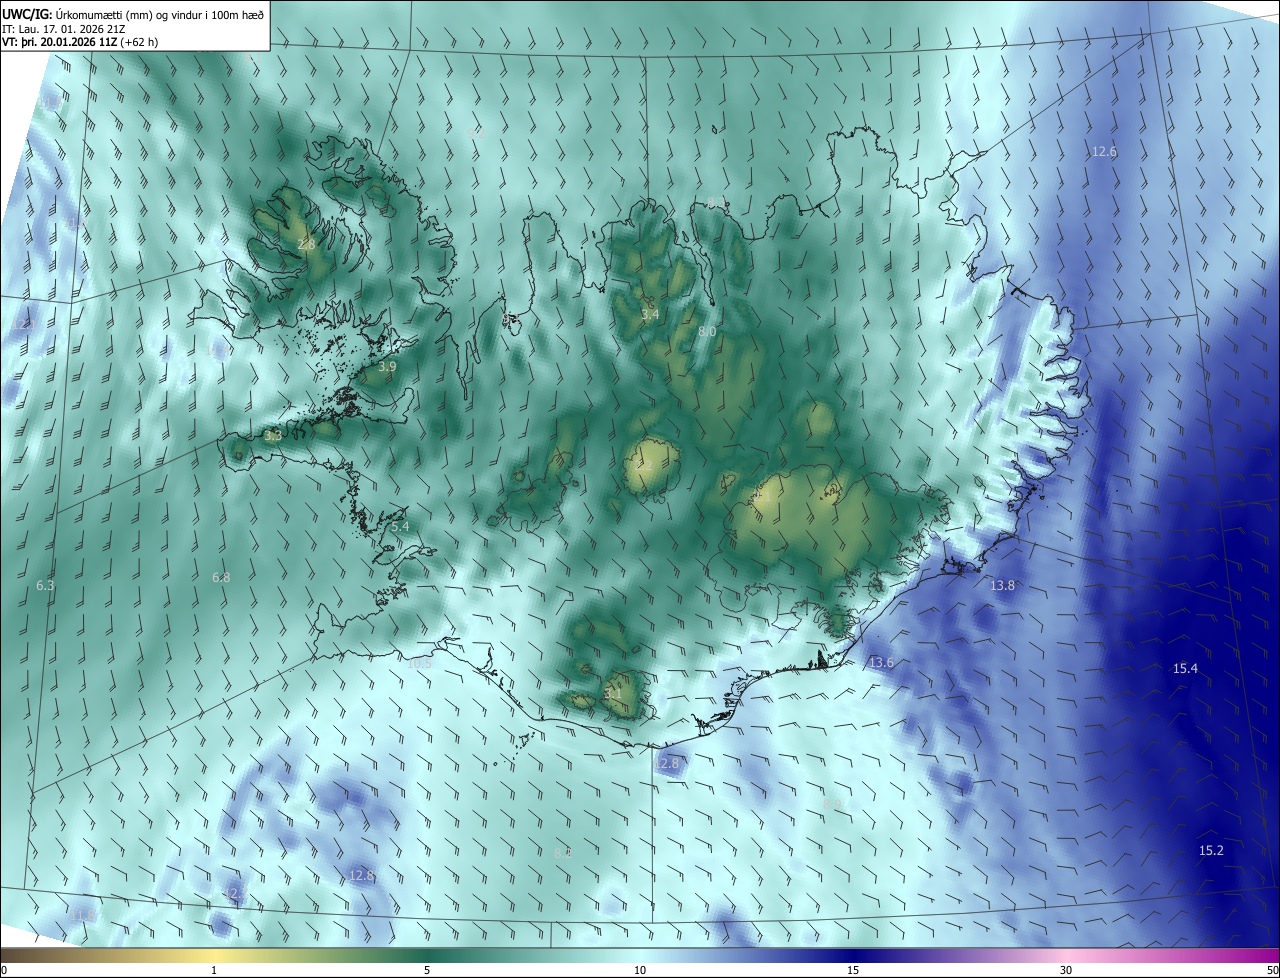Click the map value "15.4"
Viewport: 1280px width, 978px height.
tap(1185, 668)
